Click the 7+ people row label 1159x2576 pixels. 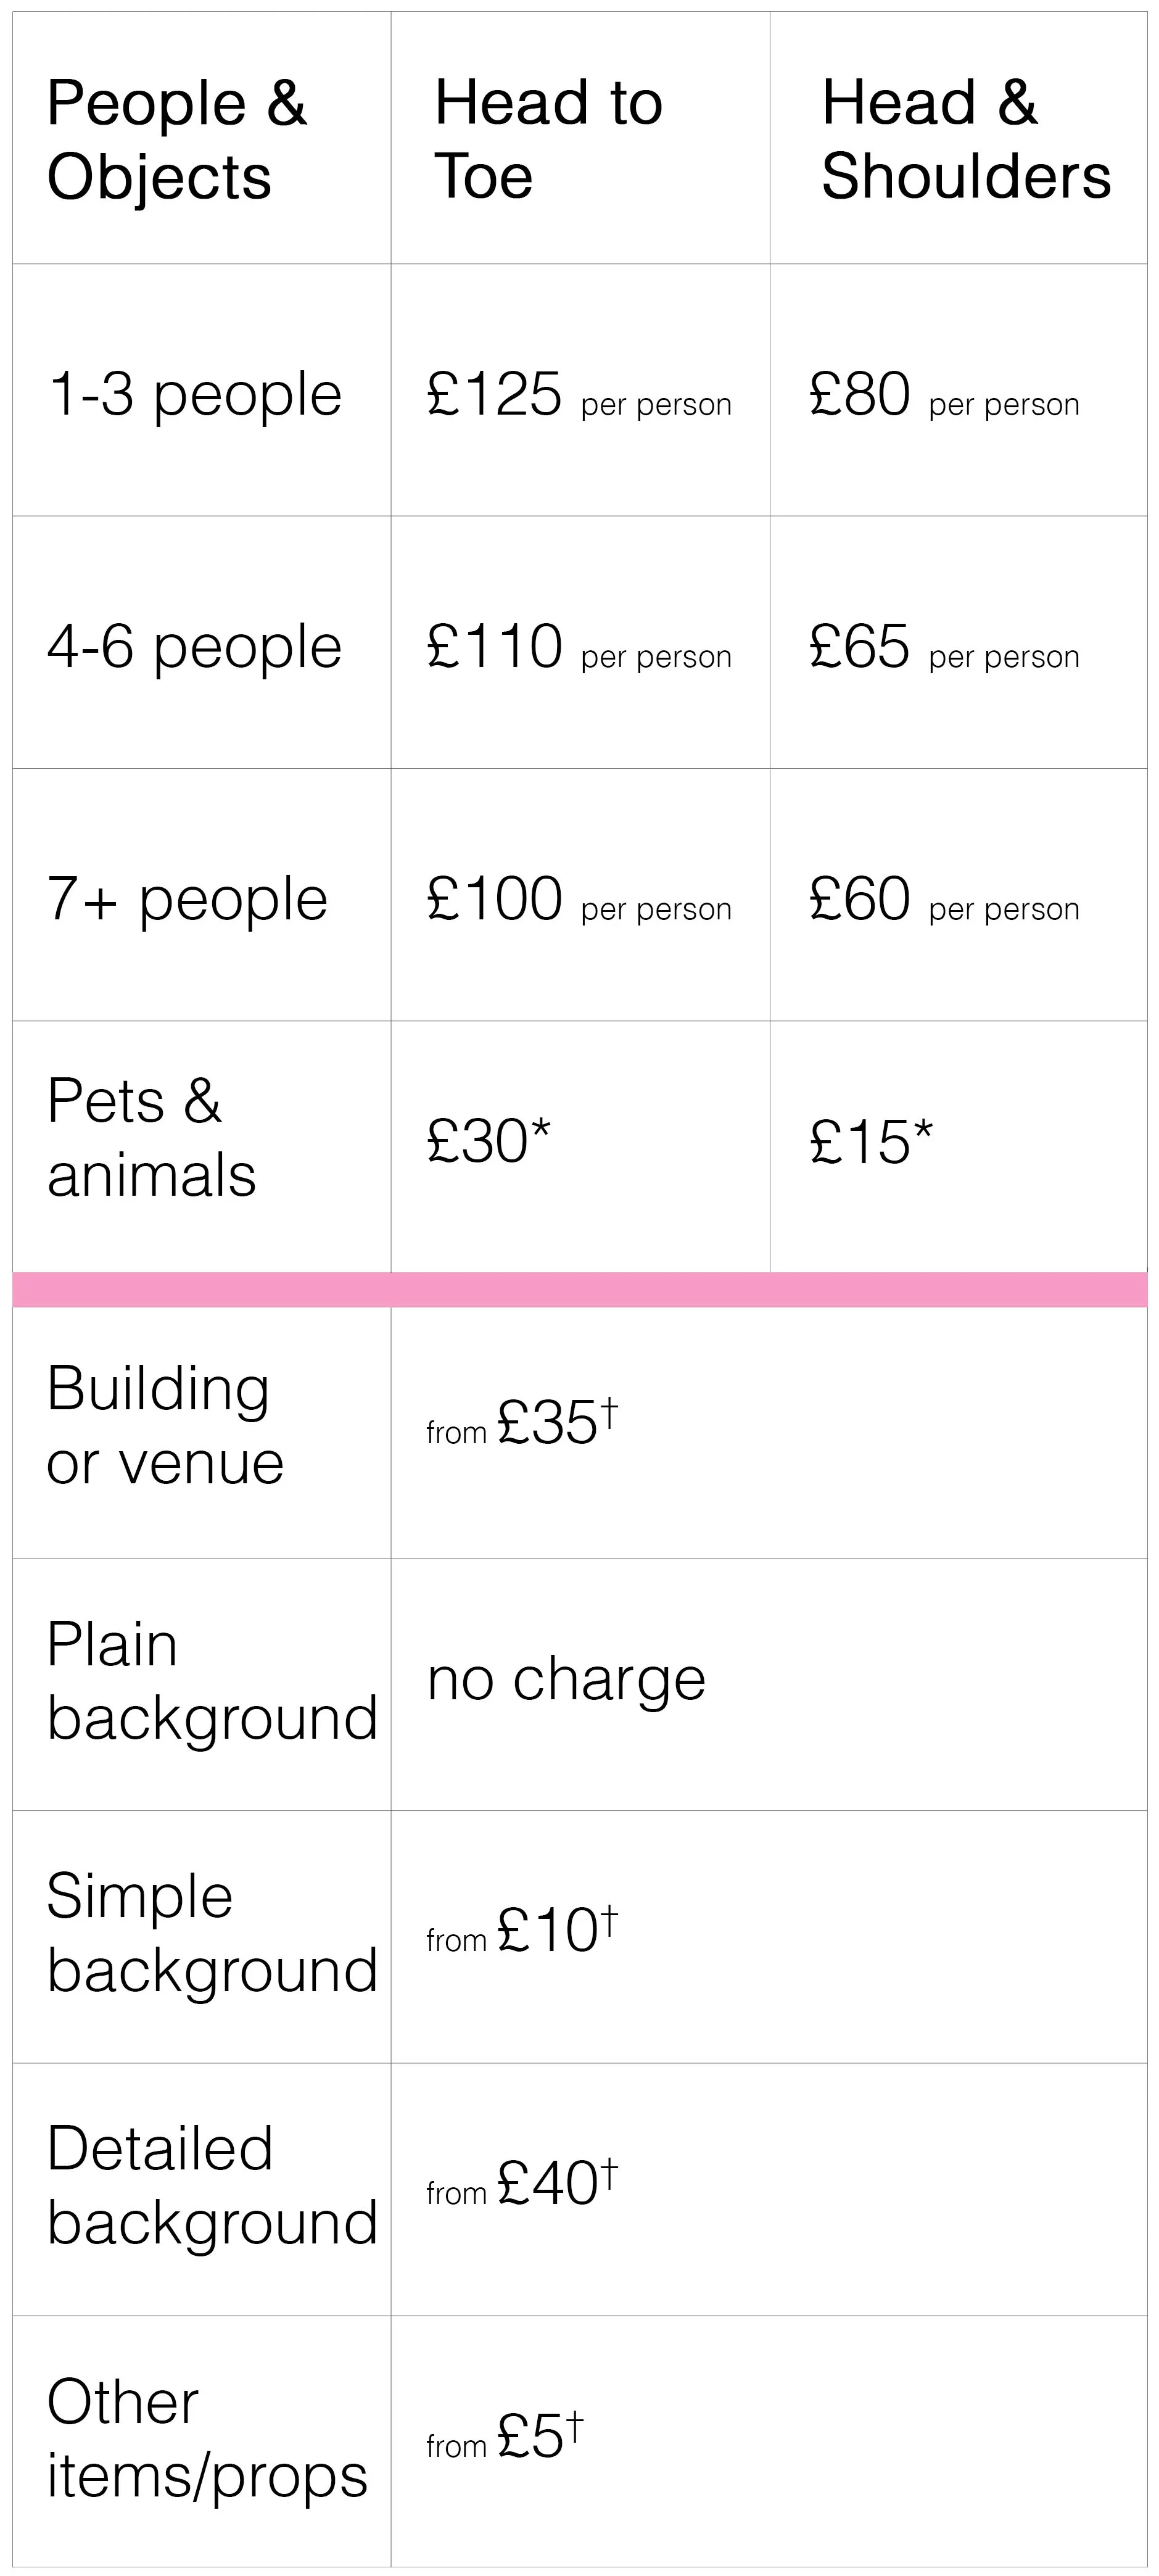tap(187, 899)
